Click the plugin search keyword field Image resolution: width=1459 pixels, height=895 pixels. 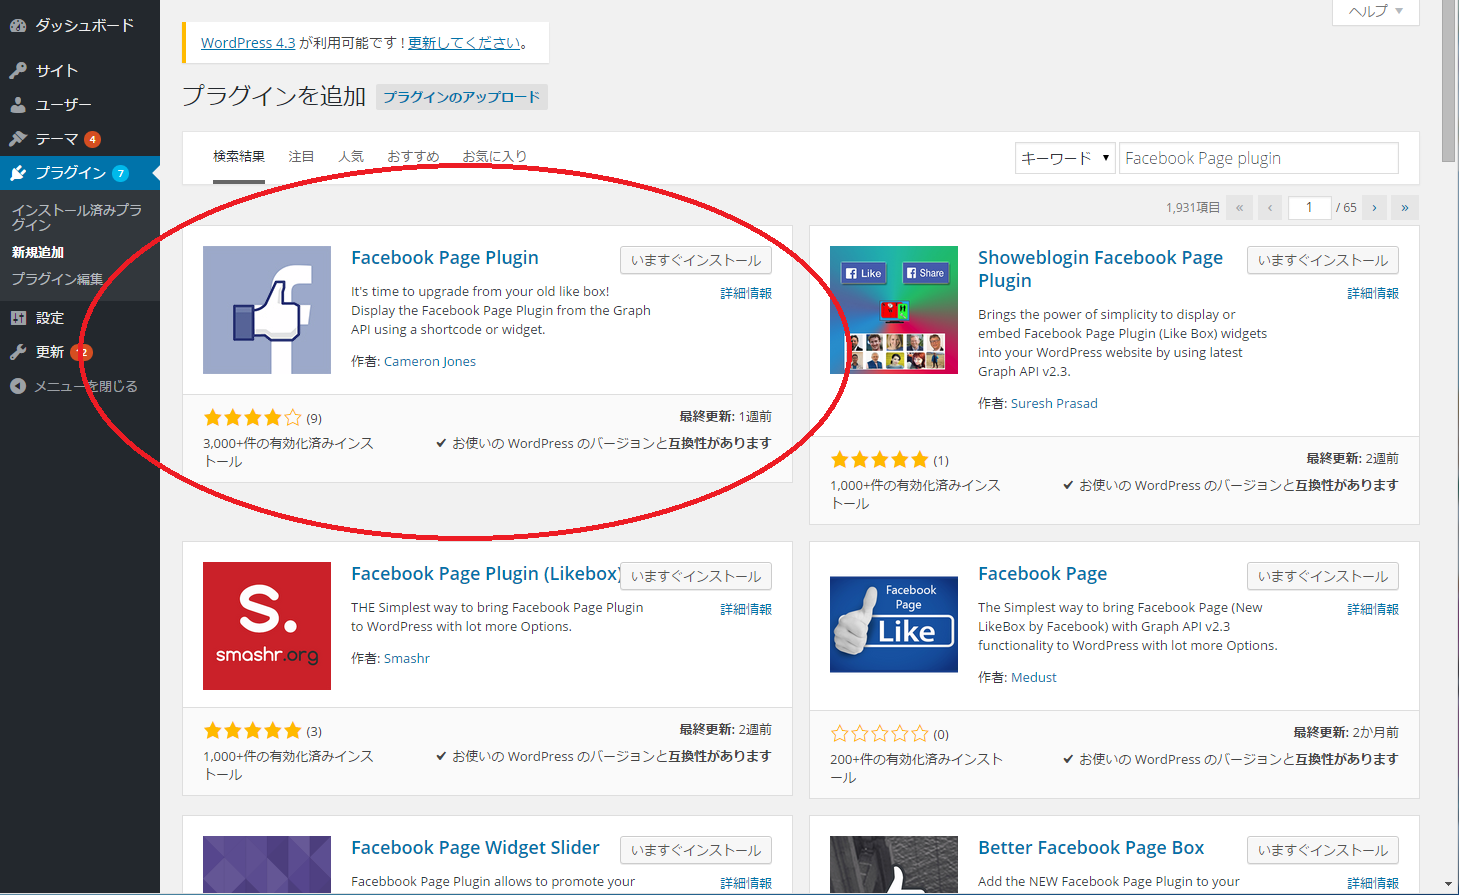(x=1258, y=158)
